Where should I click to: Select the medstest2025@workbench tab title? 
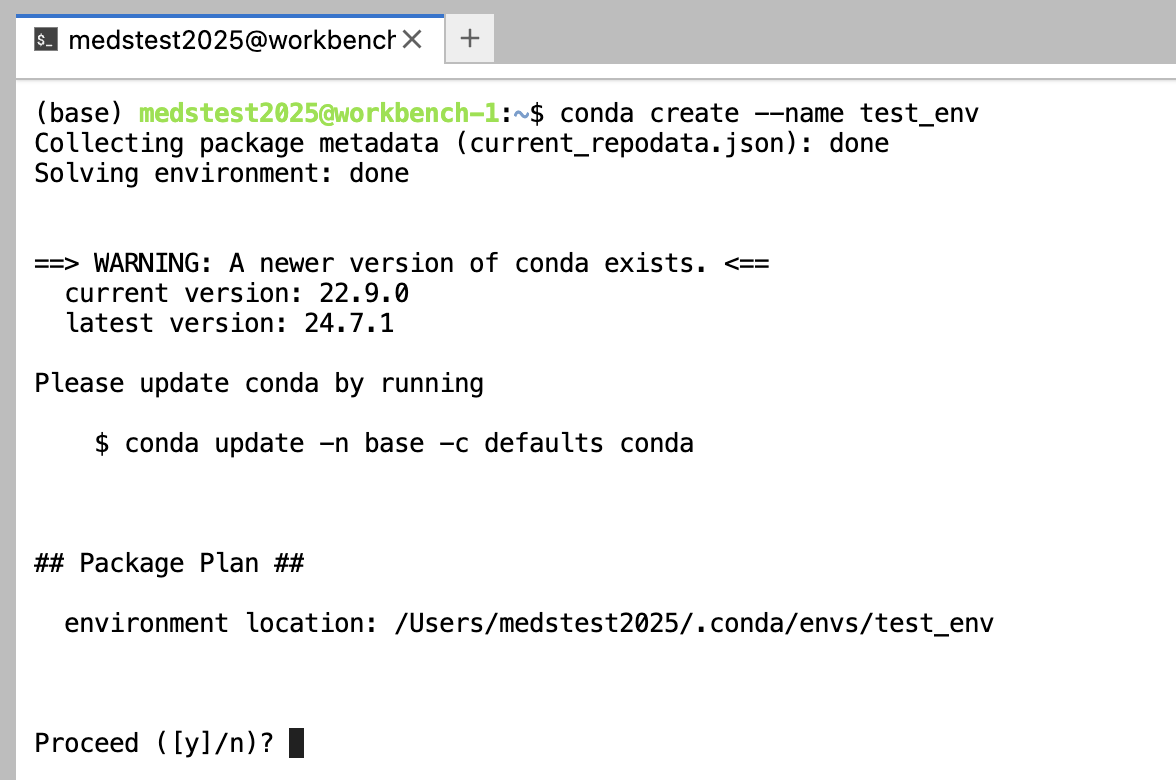232,40
